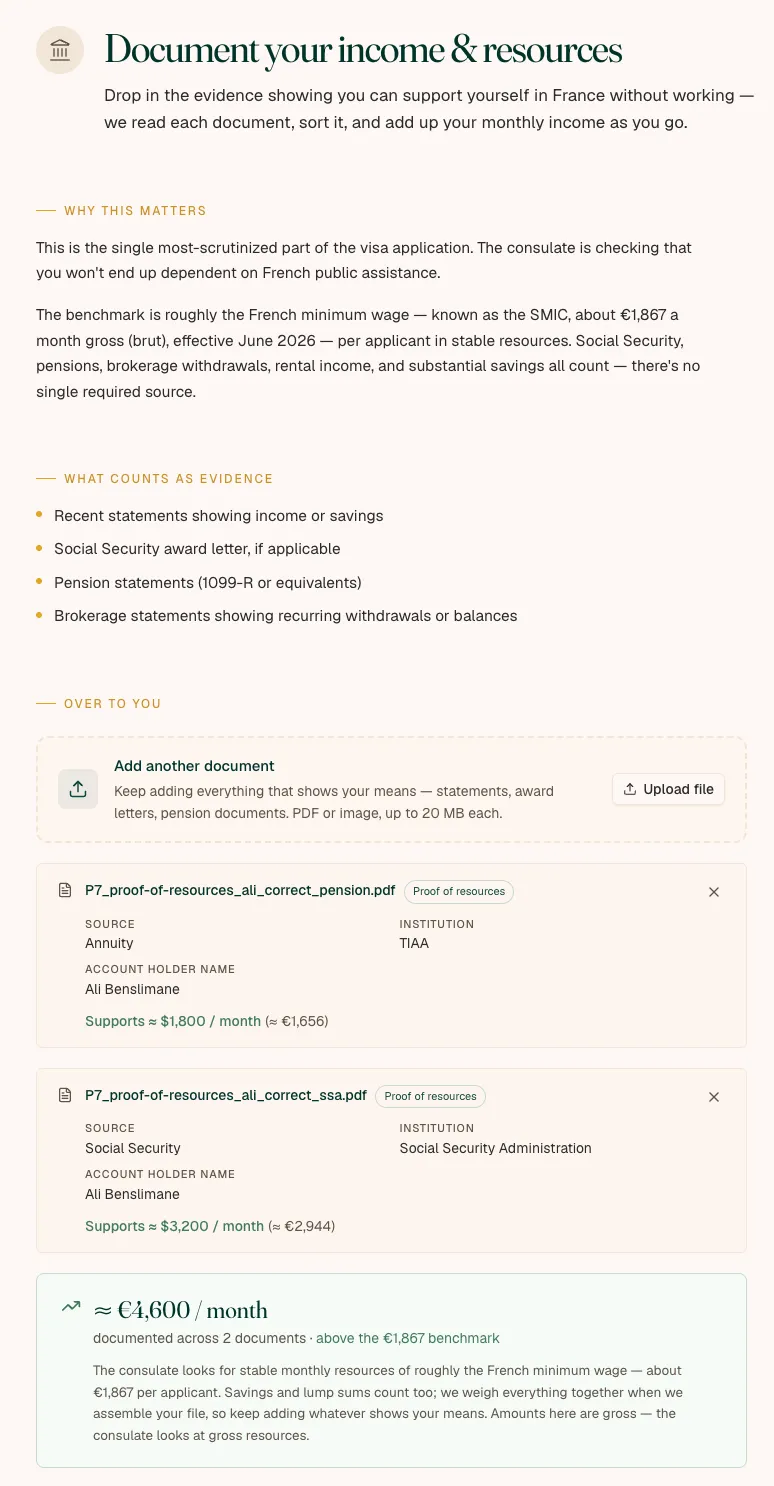Click the Supports ≈ $1,800 / month line

click(x=207, y=1021)
